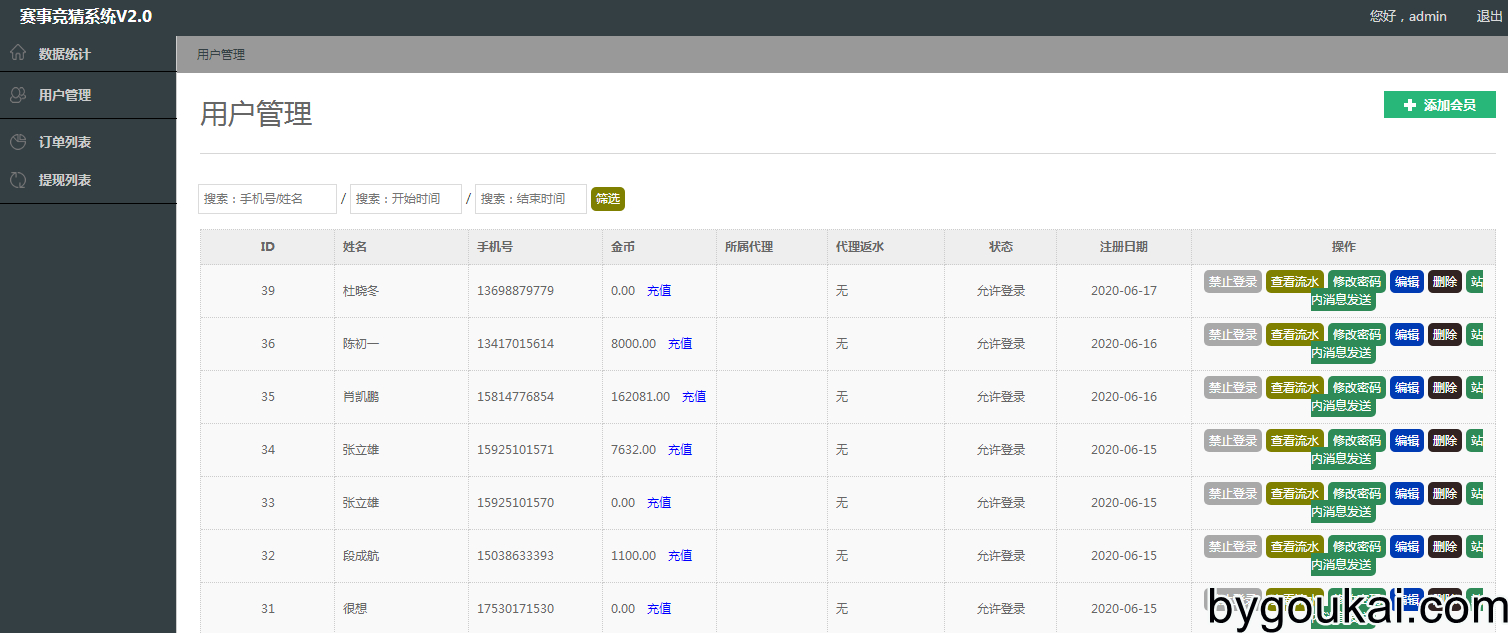Click the pie chart icon beside 订单列表

tap(17, 142)
